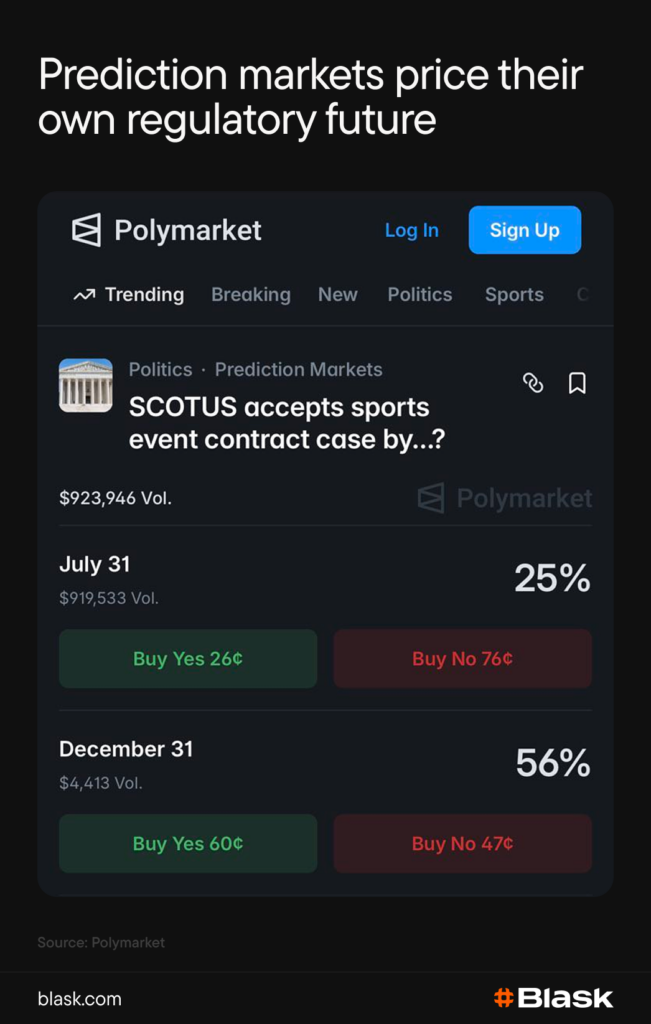The height and width of the screenshot is (1024, 651).
Task: Copy market link with chain icon
Action: coord(533,383)
